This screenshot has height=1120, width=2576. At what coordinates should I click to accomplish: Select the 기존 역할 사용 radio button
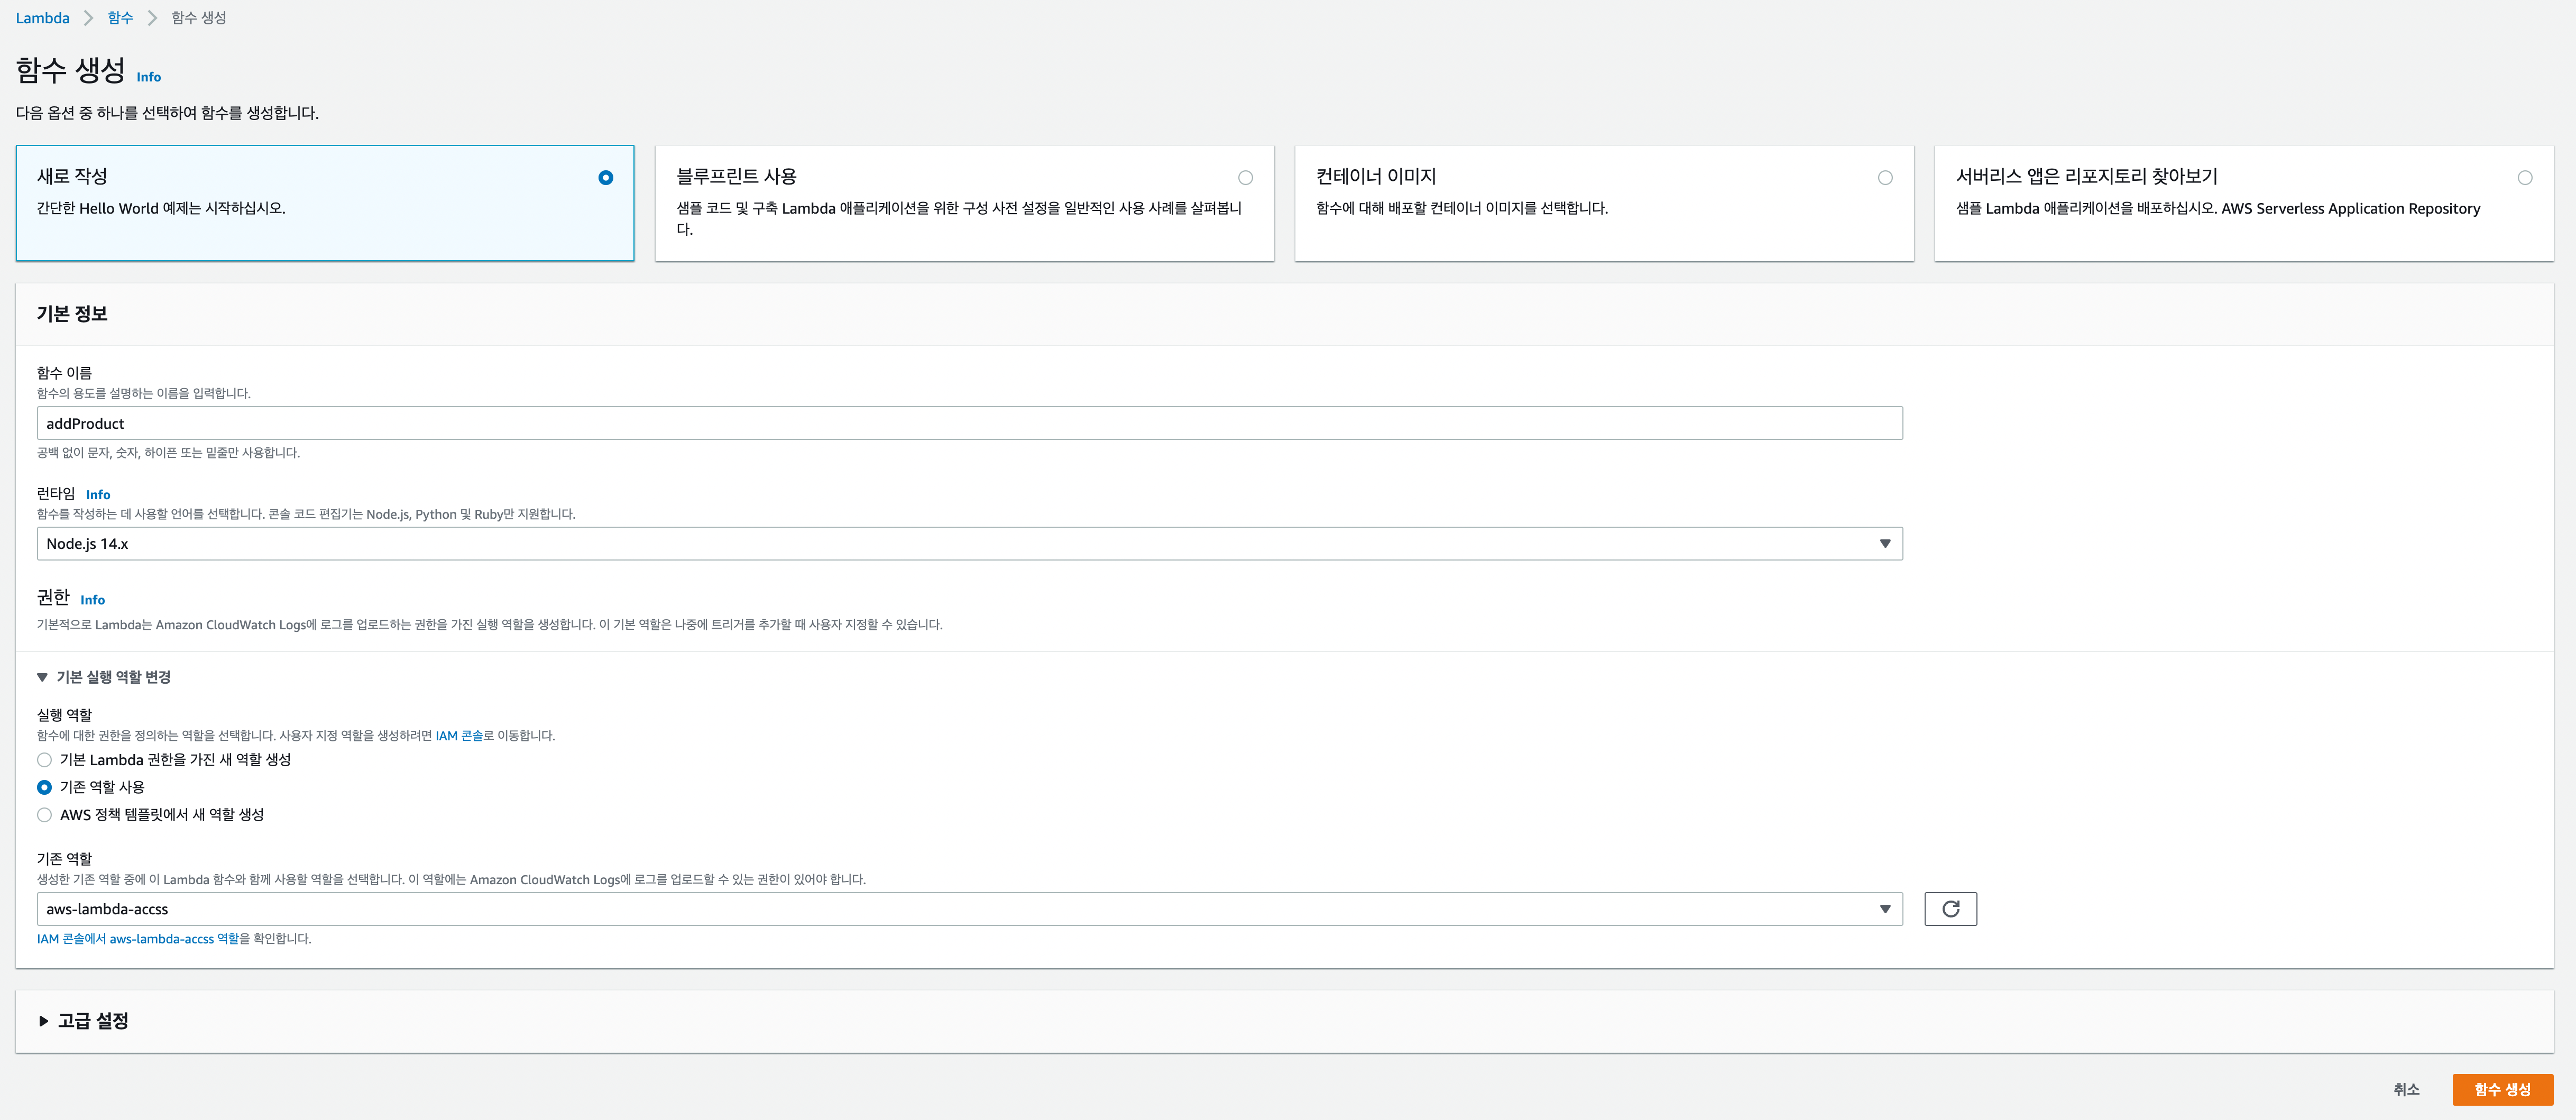click(x=45, y=787)
